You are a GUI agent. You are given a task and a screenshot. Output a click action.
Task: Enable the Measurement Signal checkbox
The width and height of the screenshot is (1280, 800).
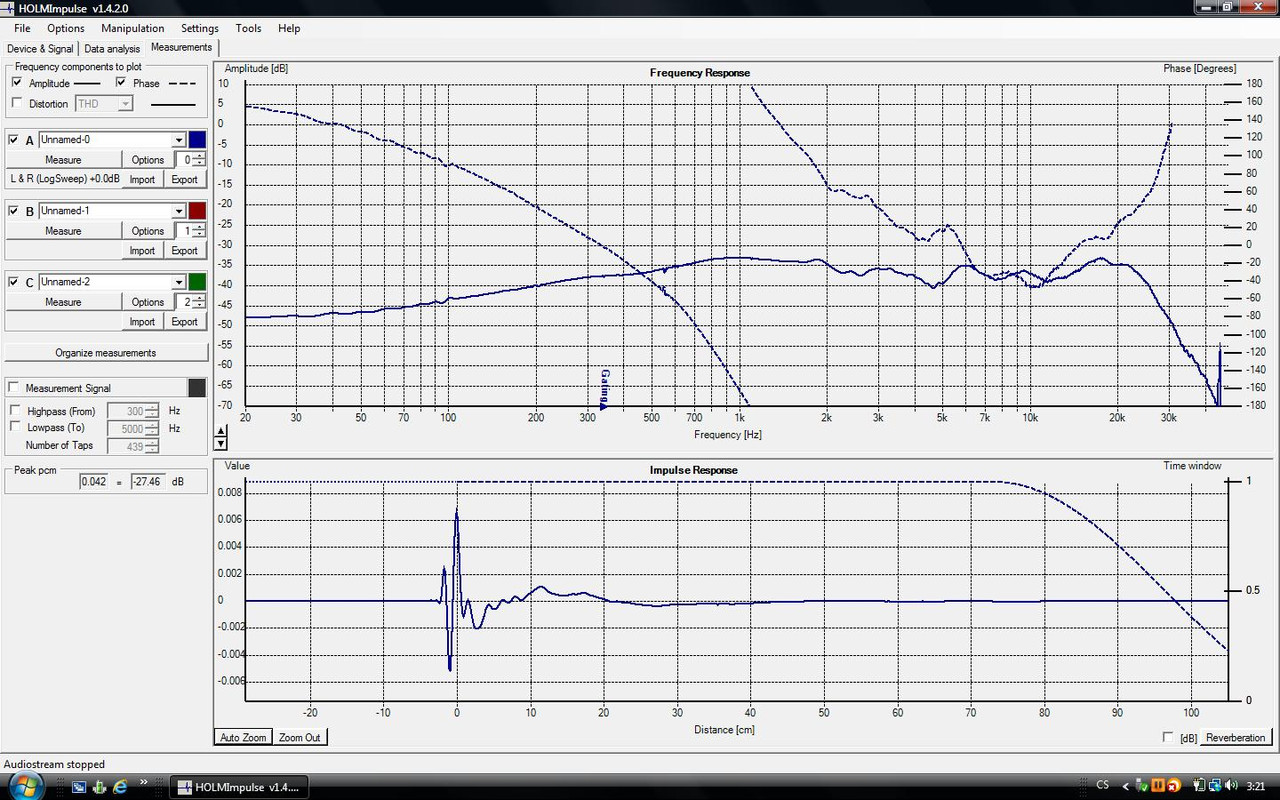click(14, 388)
